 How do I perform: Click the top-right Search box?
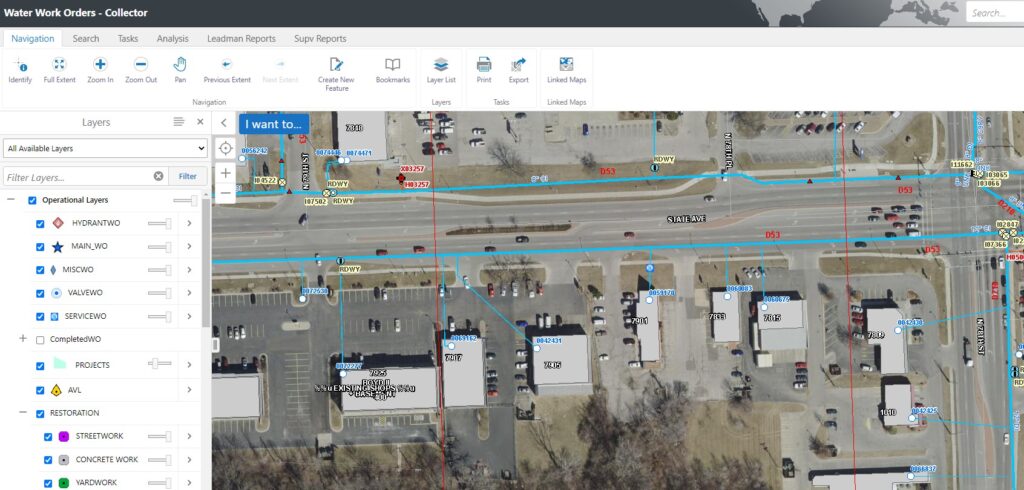995,12
